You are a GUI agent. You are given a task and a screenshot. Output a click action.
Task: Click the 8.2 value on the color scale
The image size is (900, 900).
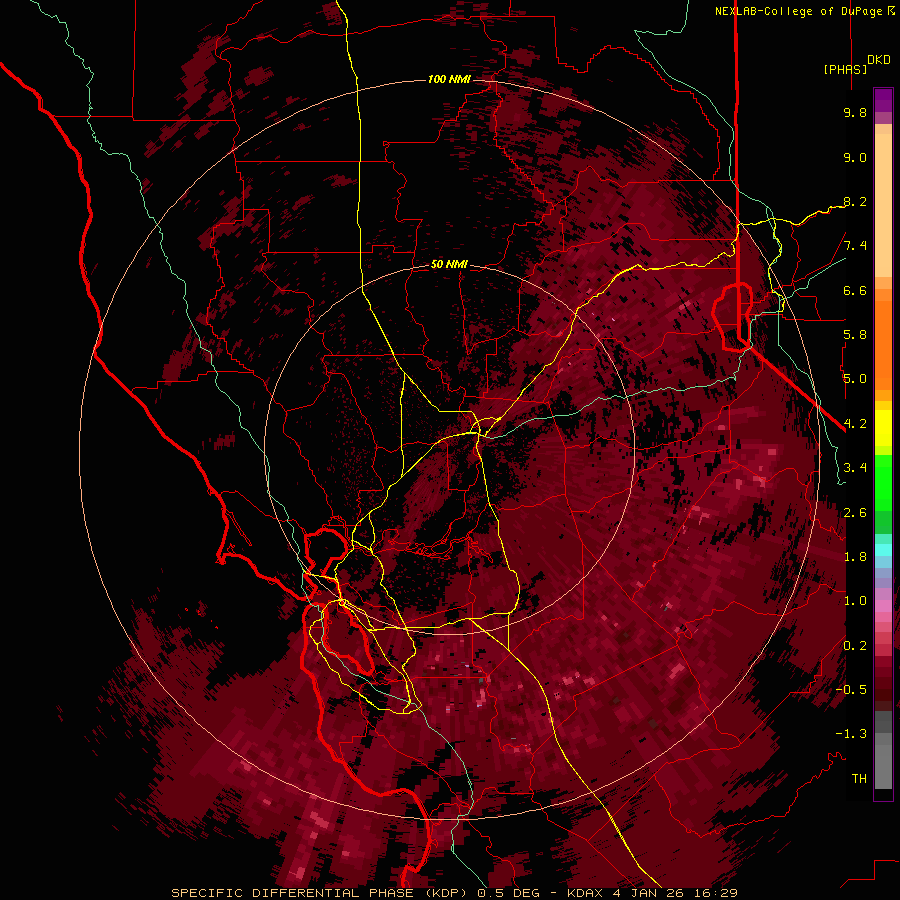pos(855,201)
